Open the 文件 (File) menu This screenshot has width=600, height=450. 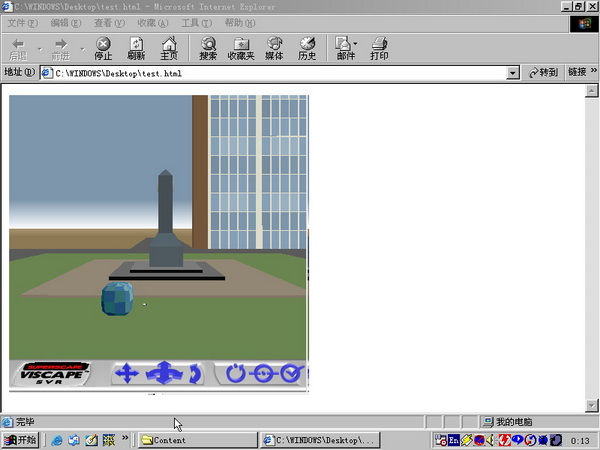[23, 23]
